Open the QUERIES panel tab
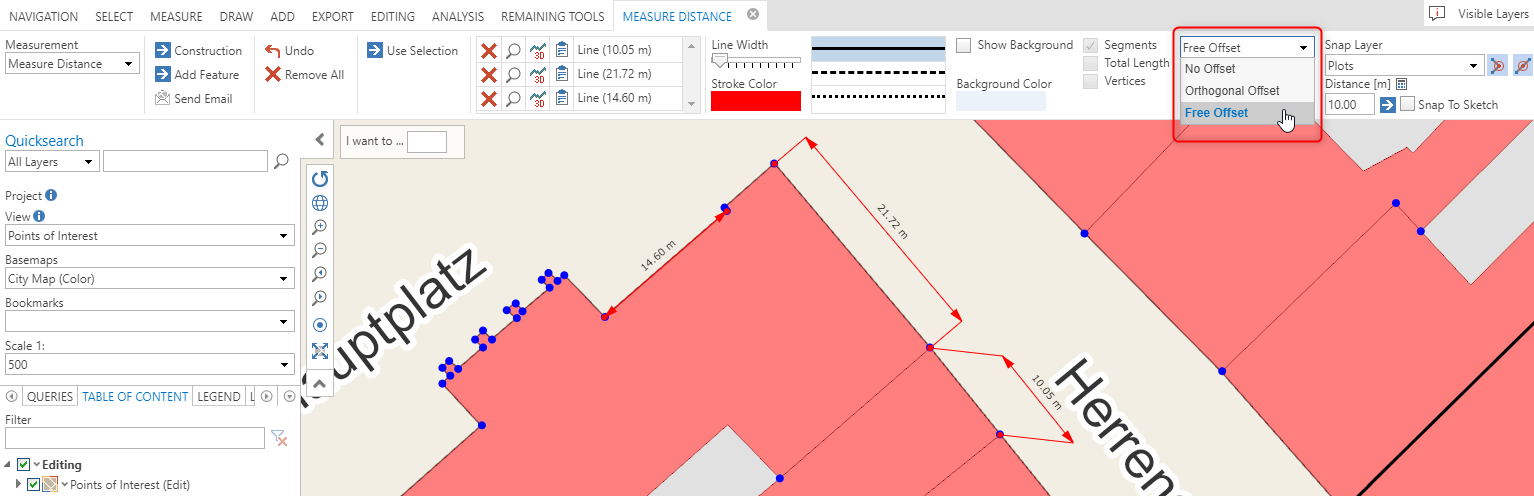Image resolution: width=1534 pixels, height=496 pixels. click(50, 396)
